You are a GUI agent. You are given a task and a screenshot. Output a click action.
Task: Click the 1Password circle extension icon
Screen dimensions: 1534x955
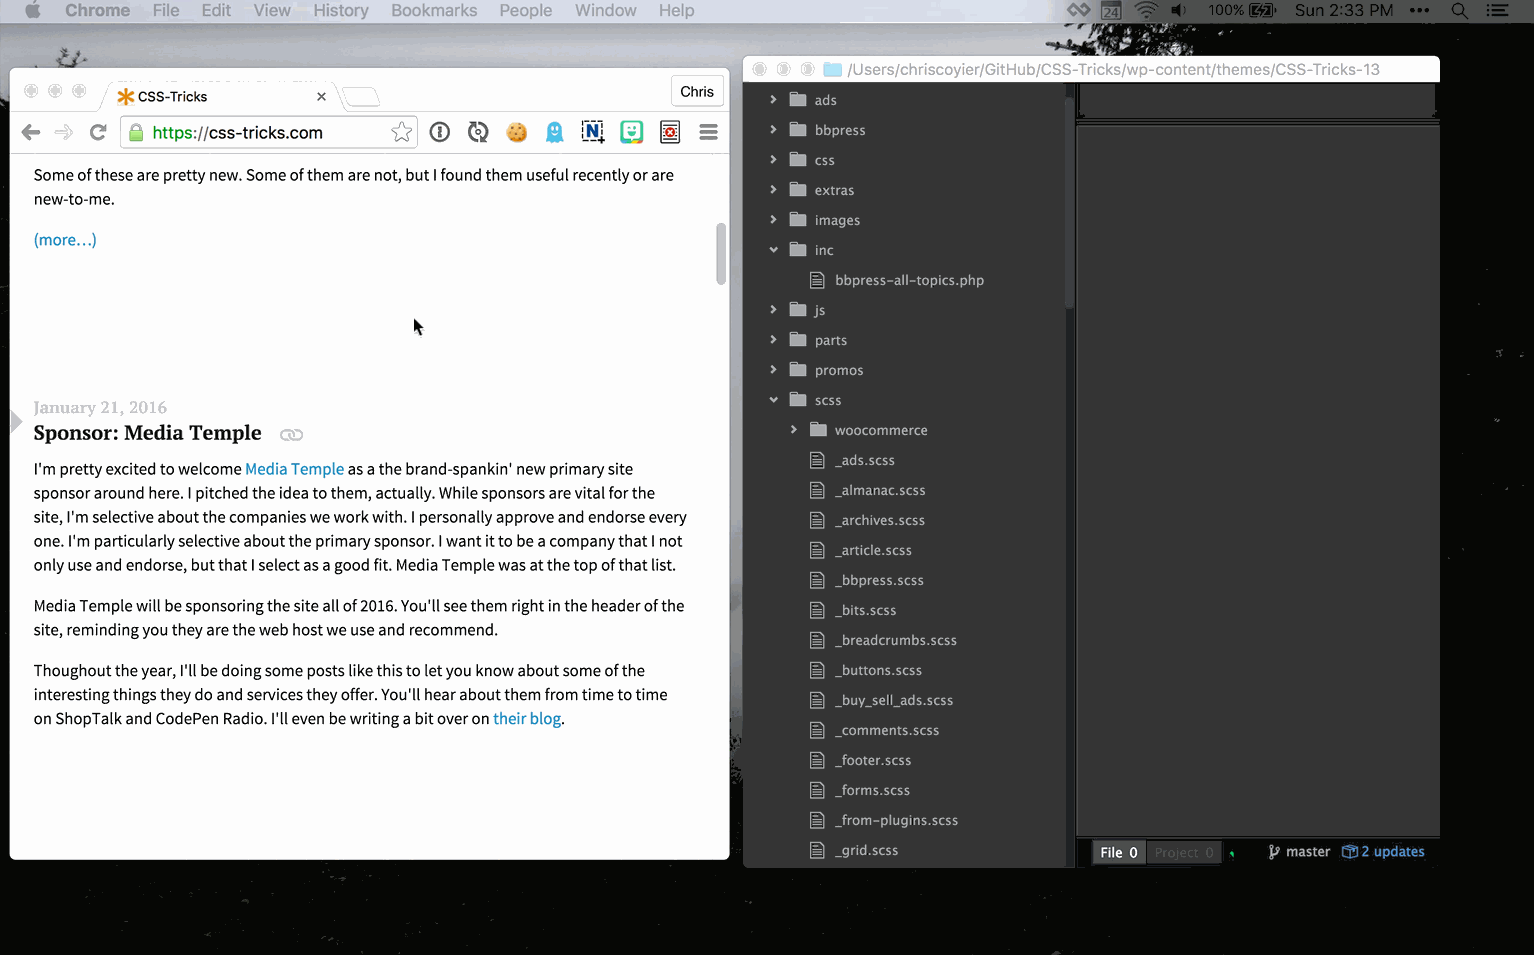tap(440, 132)
